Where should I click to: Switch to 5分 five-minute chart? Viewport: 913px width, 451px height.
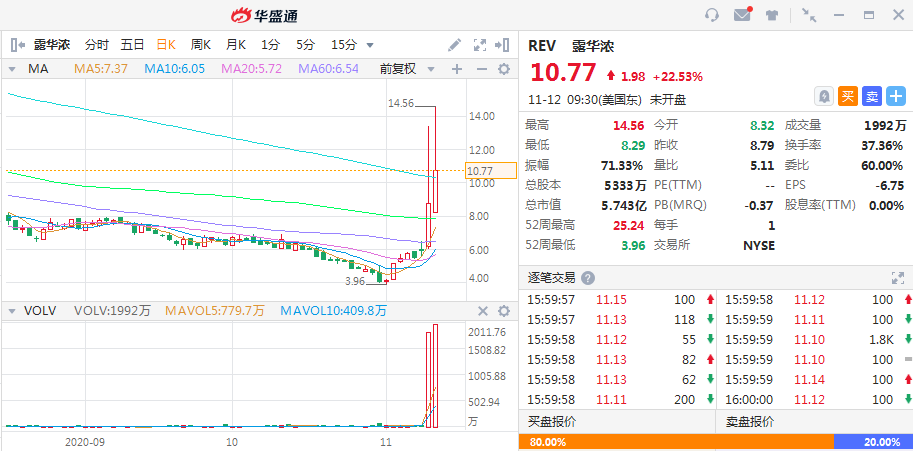tap(305, 45)
